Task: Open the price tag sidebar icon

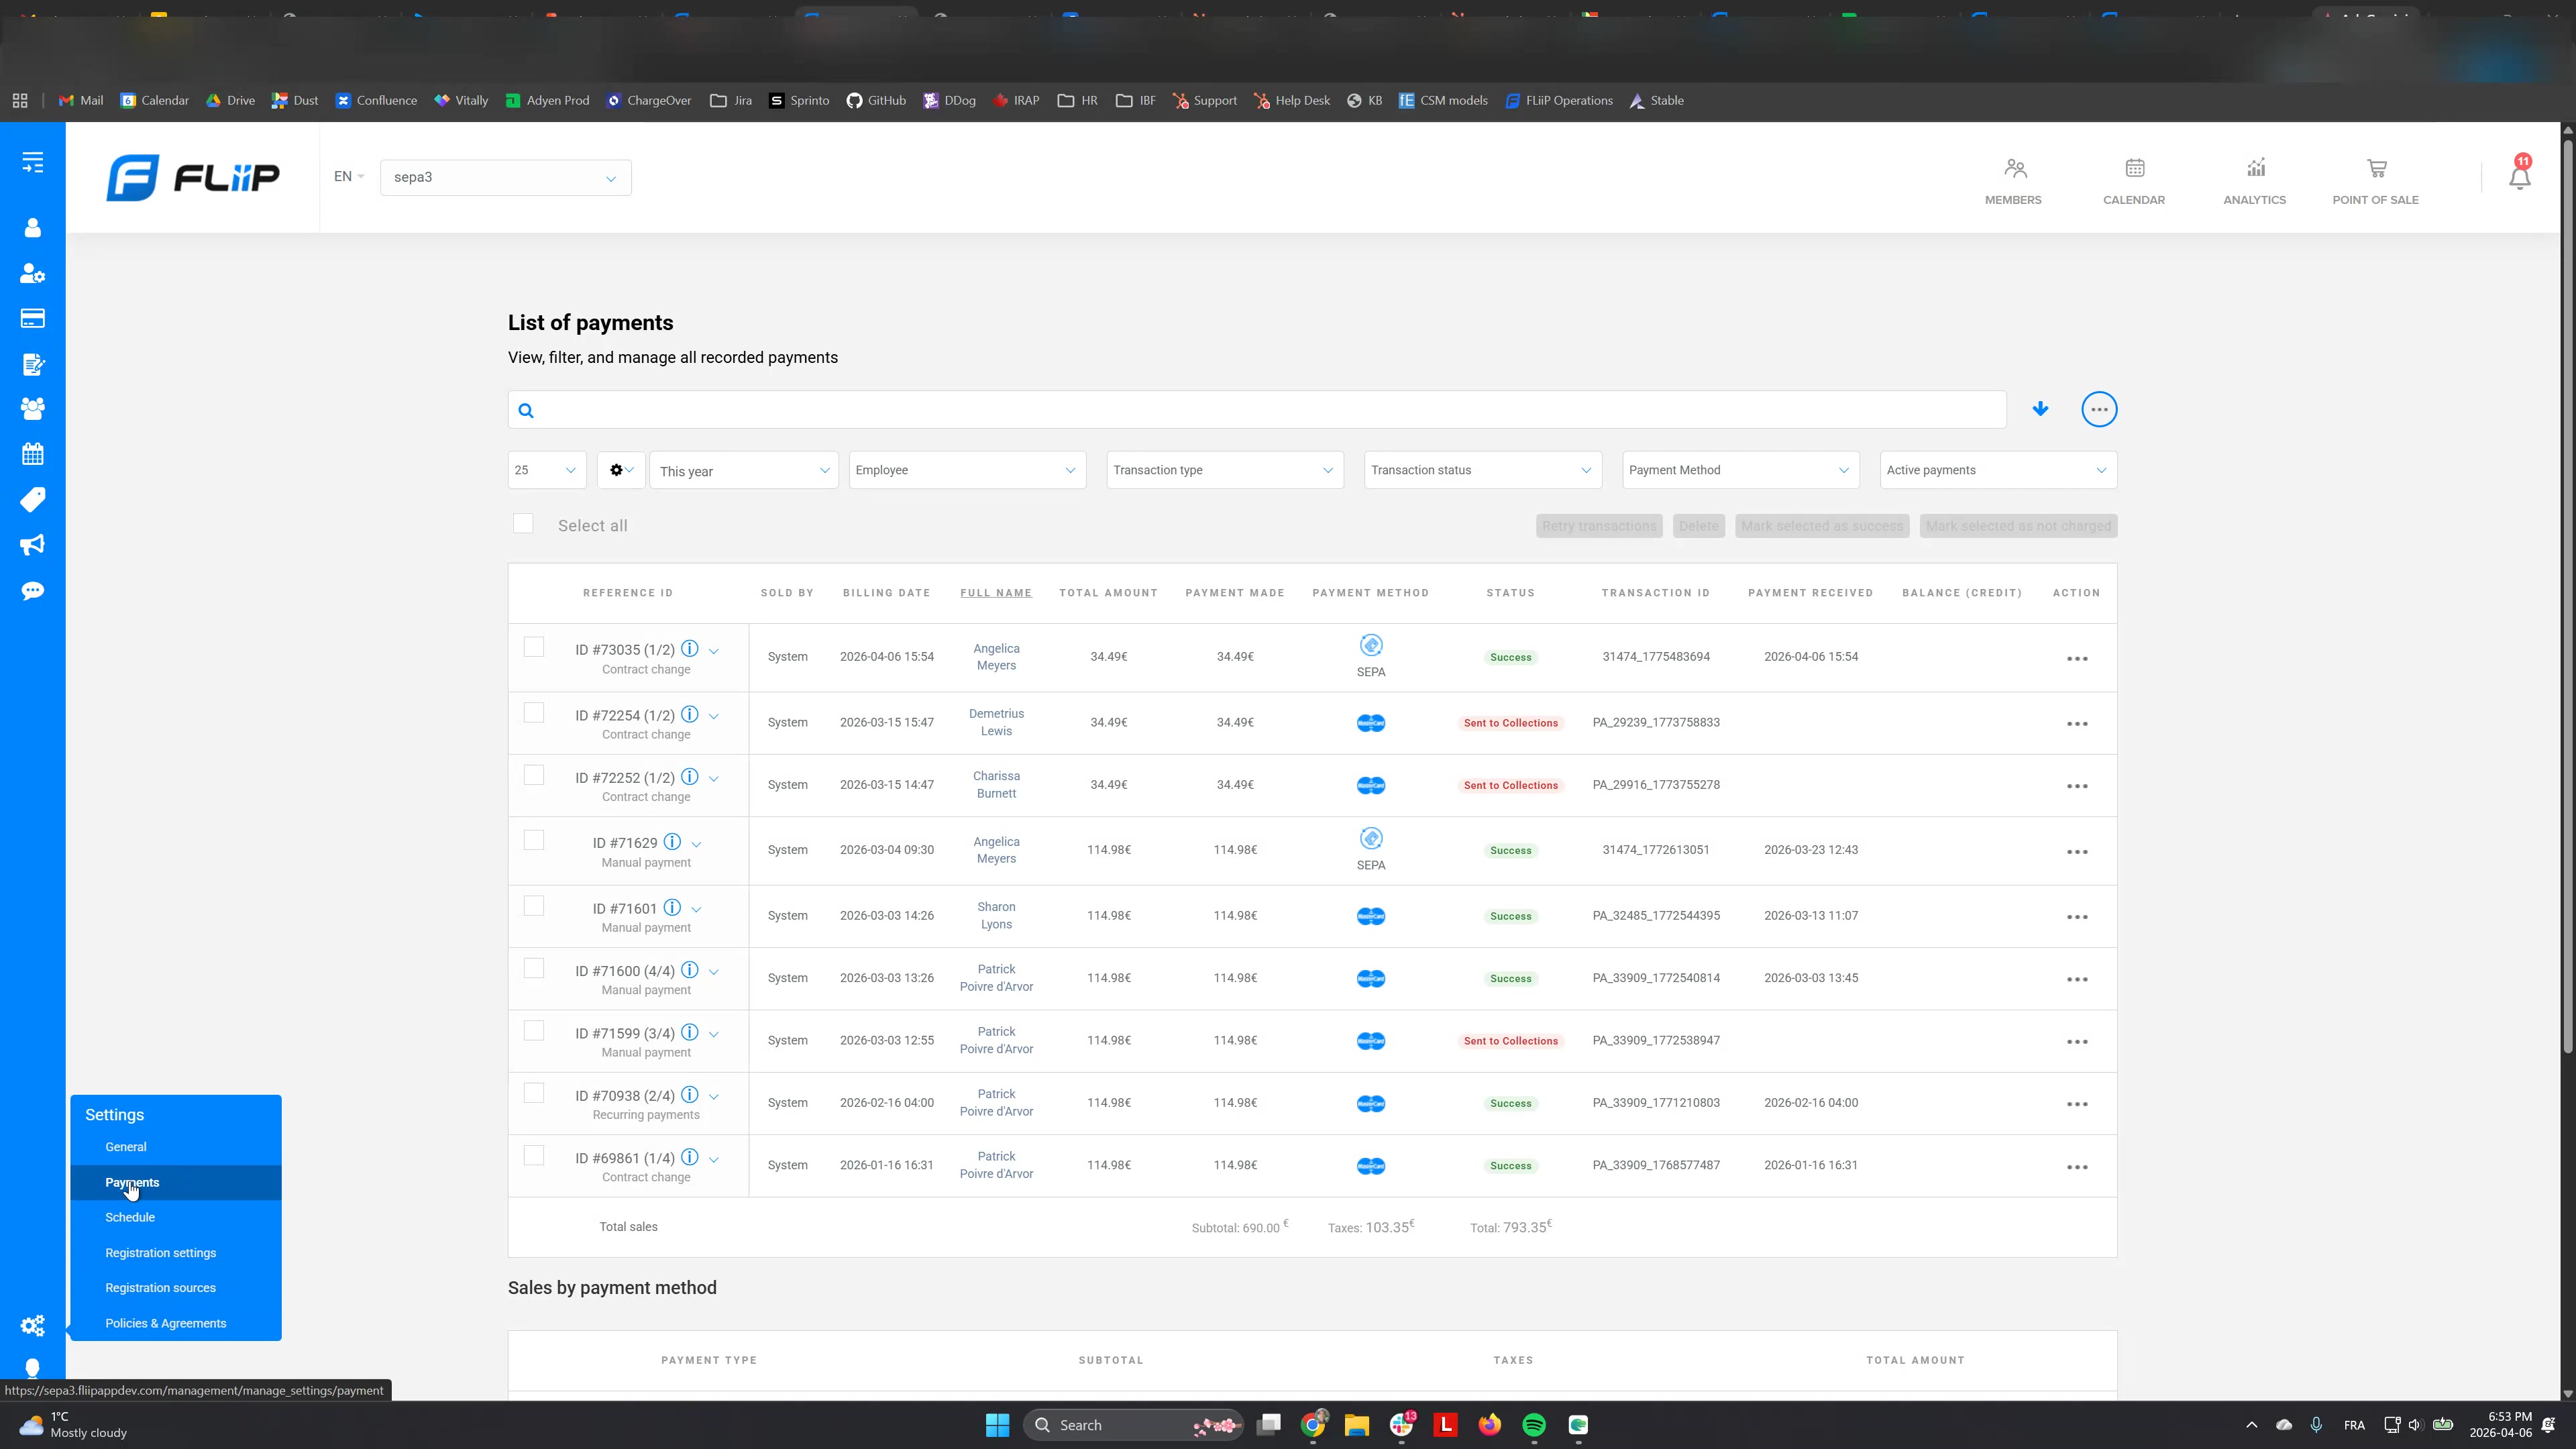Action: click(x=33, y=499)
